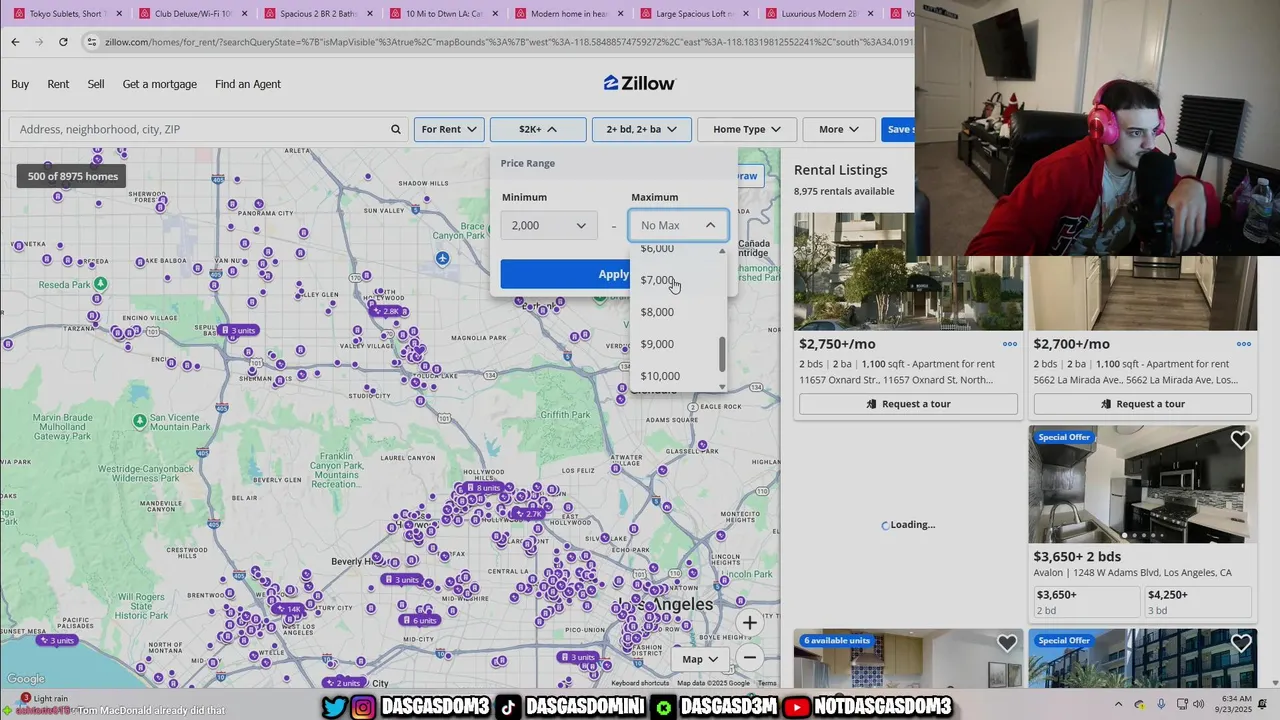Click the Instagram icon in the stream overlay
Viewport: 1280px width, 720px height.
pos(363,707)
